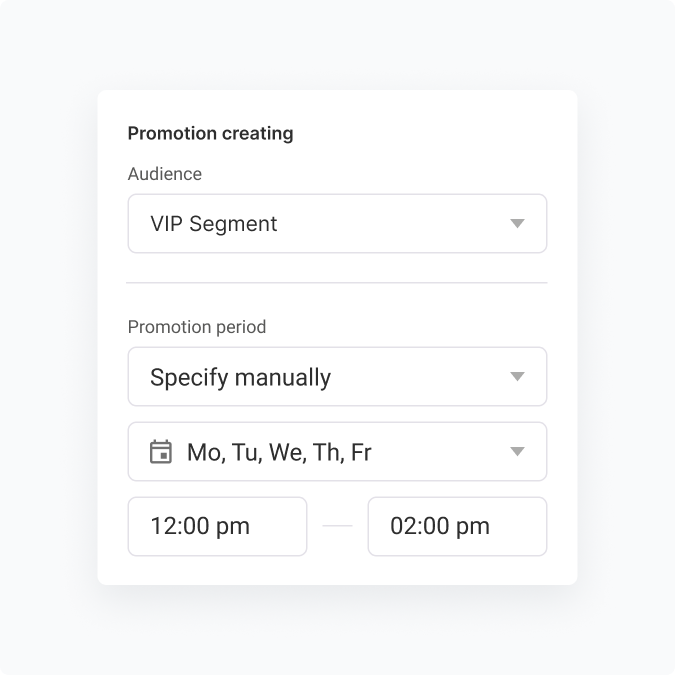
Task: Open the "Mo, Tu, We, Th, Fr" days list
Action: [x=279, y=452]
